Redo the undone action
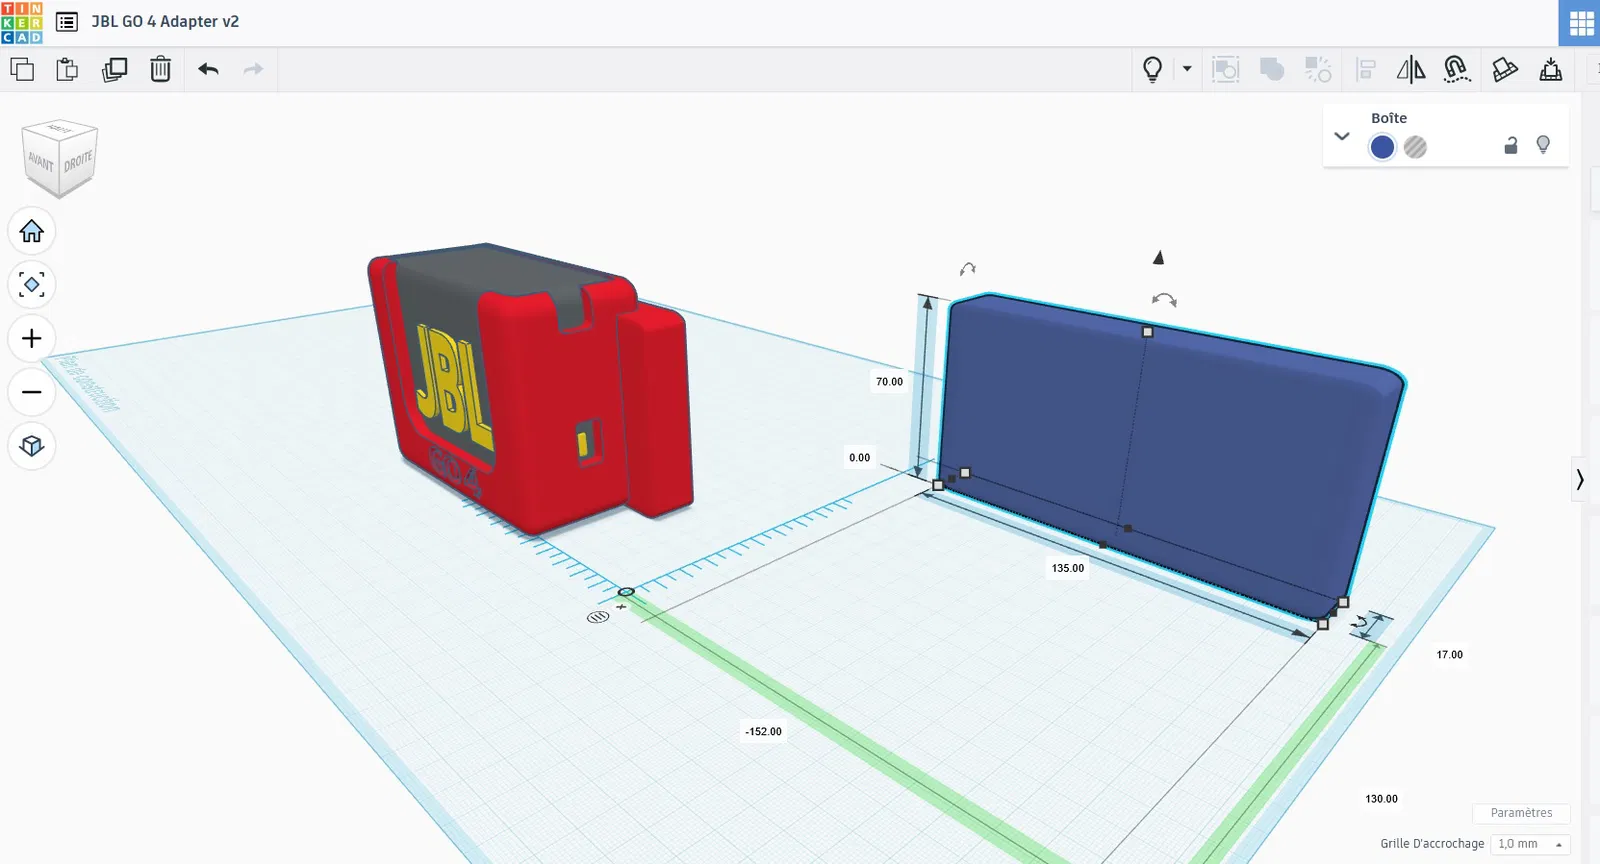 253,69
